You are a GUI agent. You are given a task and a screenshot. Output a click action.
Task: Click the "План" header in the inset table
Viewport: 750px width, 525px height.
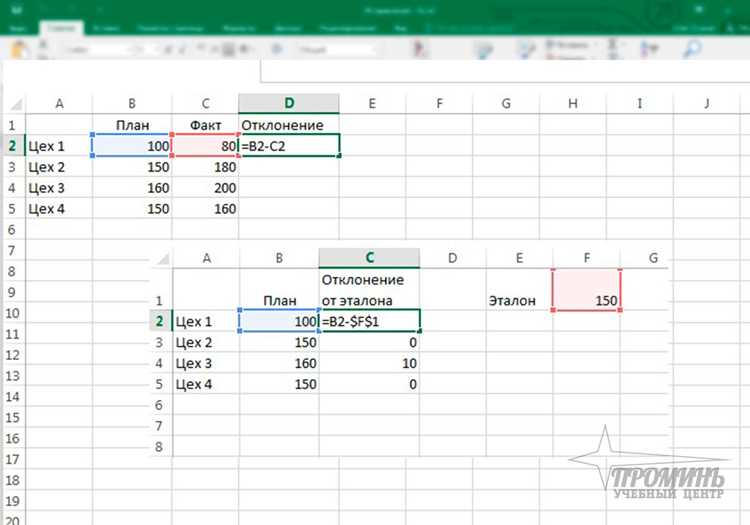[x=279, y=290]
